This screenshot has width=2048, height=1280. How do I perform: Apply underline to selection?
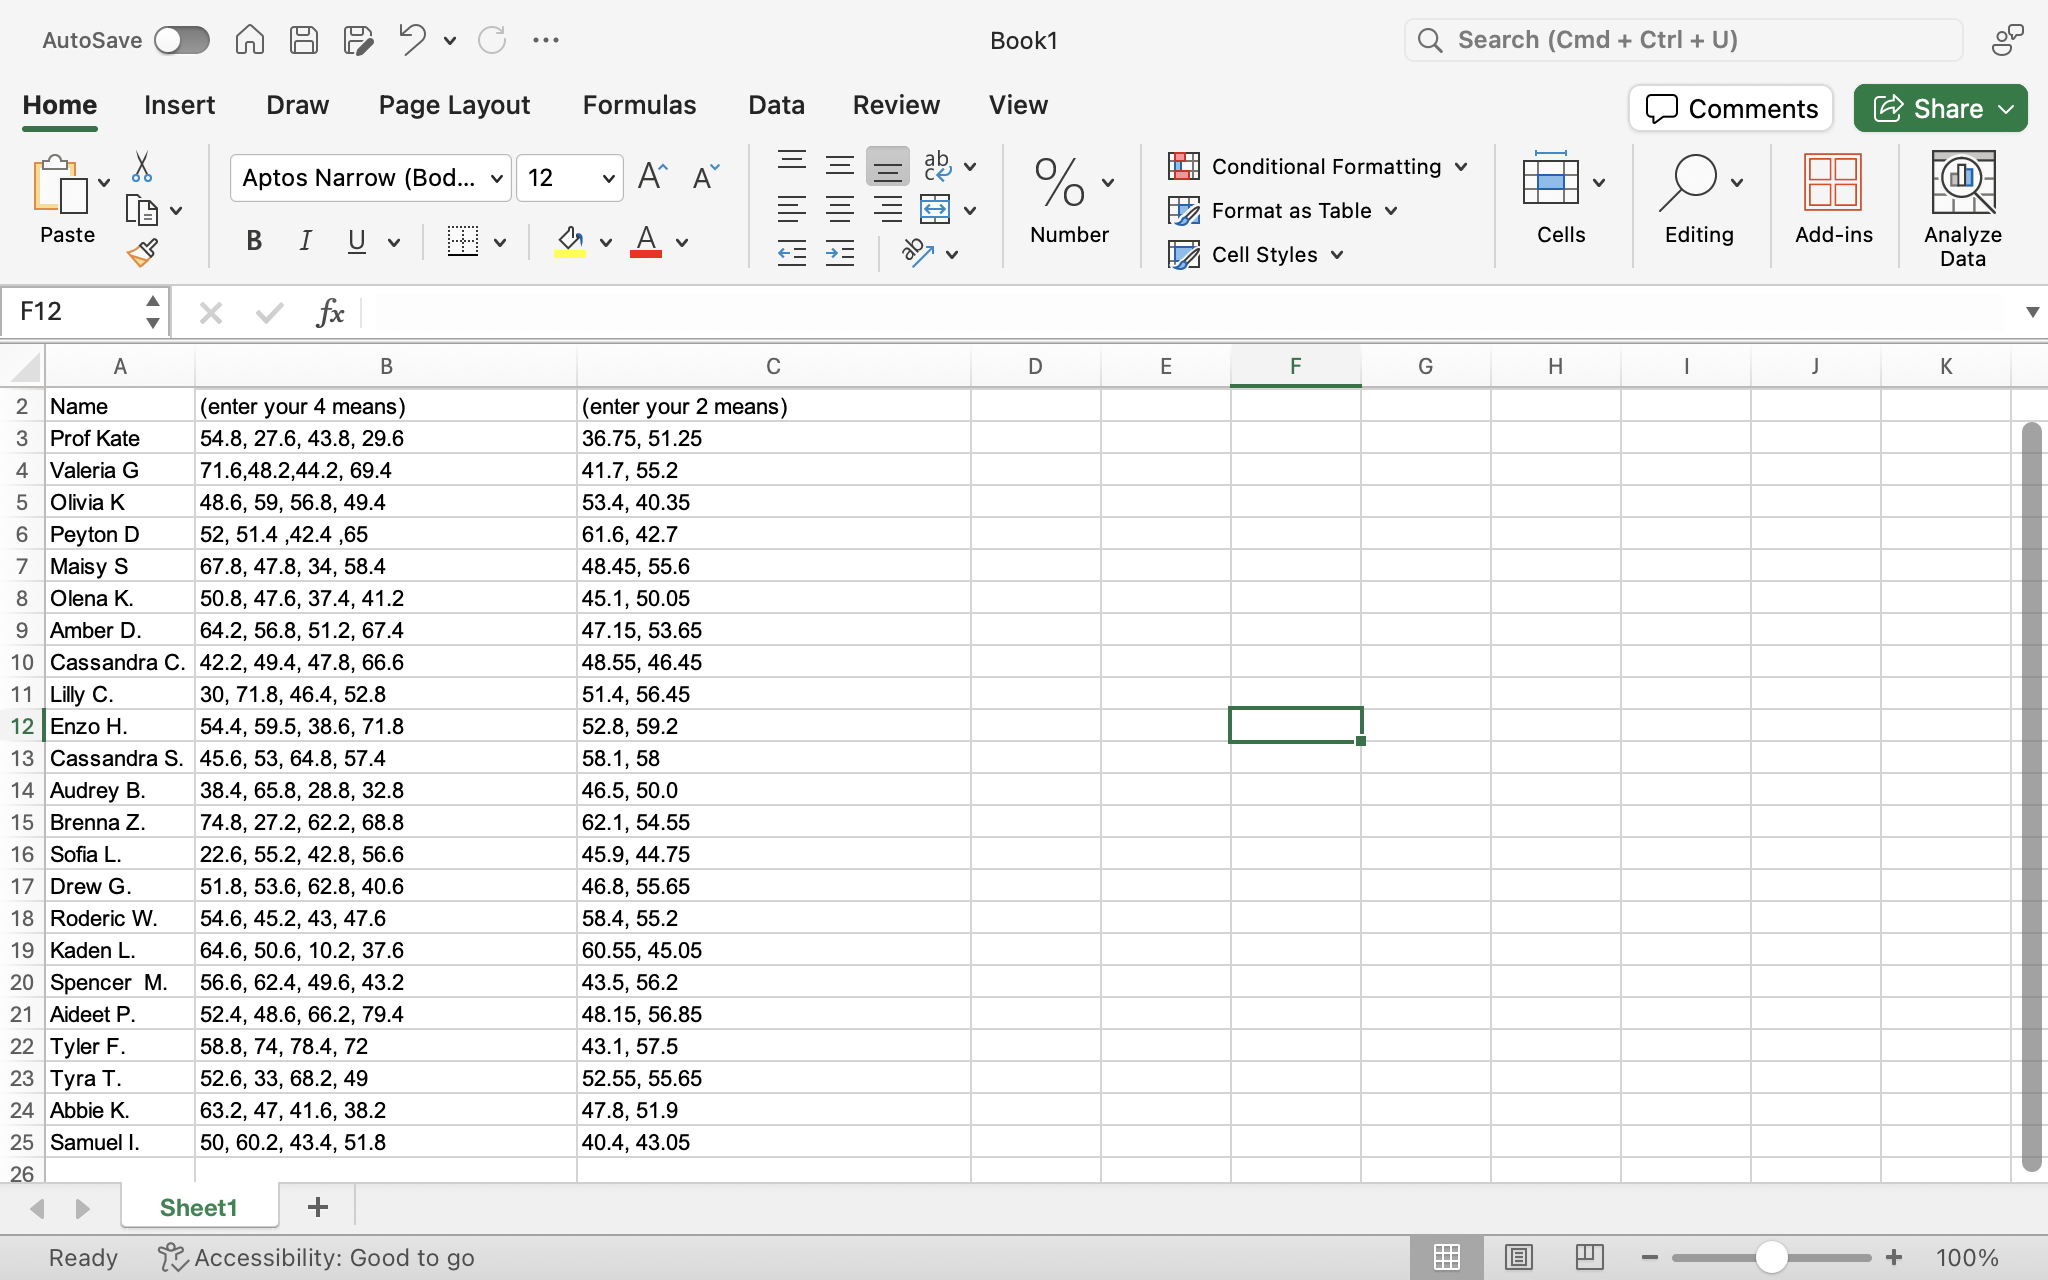pyautogui.click(x=357, y=240)
